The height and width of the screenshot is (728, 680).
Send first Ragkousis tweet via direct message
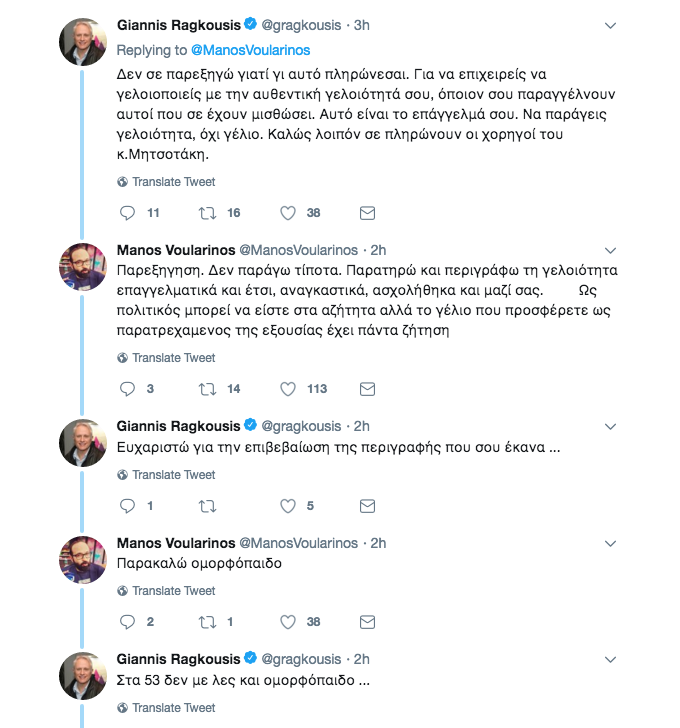[367, 213]
